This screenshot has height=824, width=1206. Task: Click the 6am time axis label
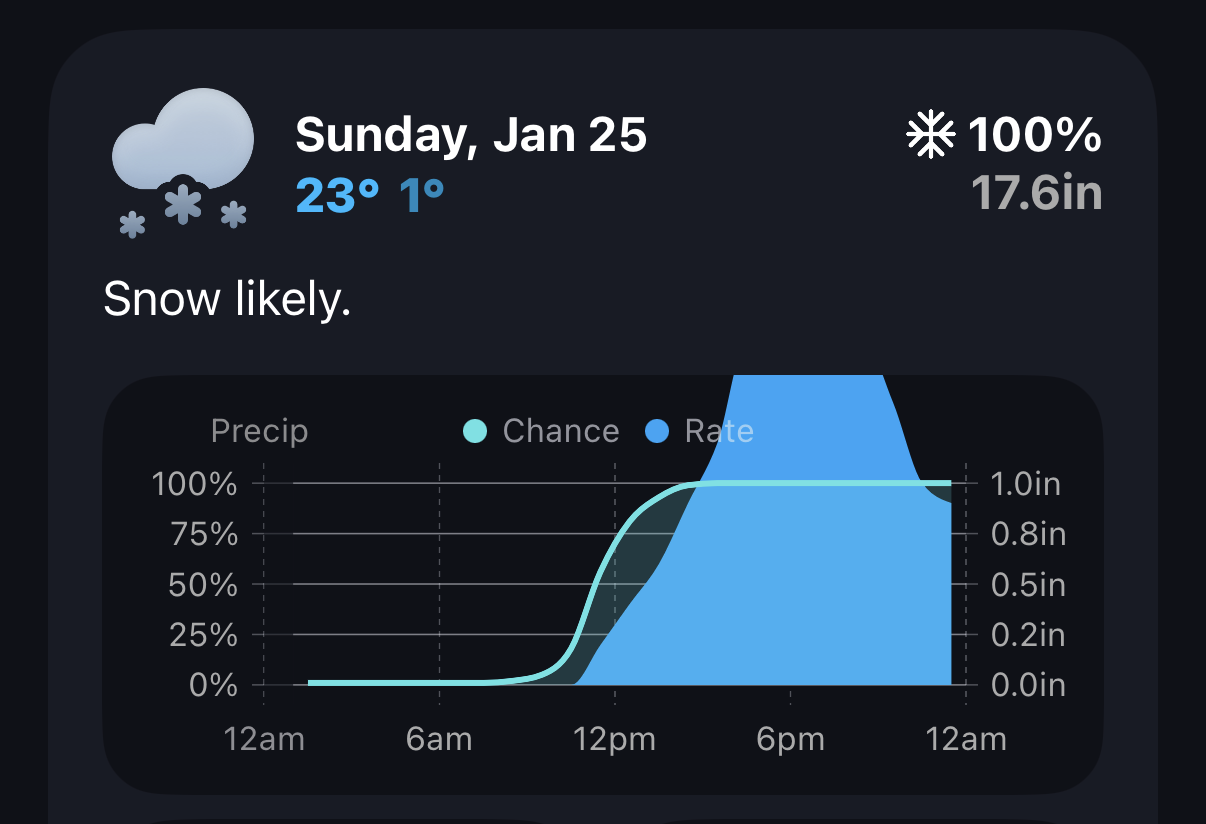pos(439,741)
